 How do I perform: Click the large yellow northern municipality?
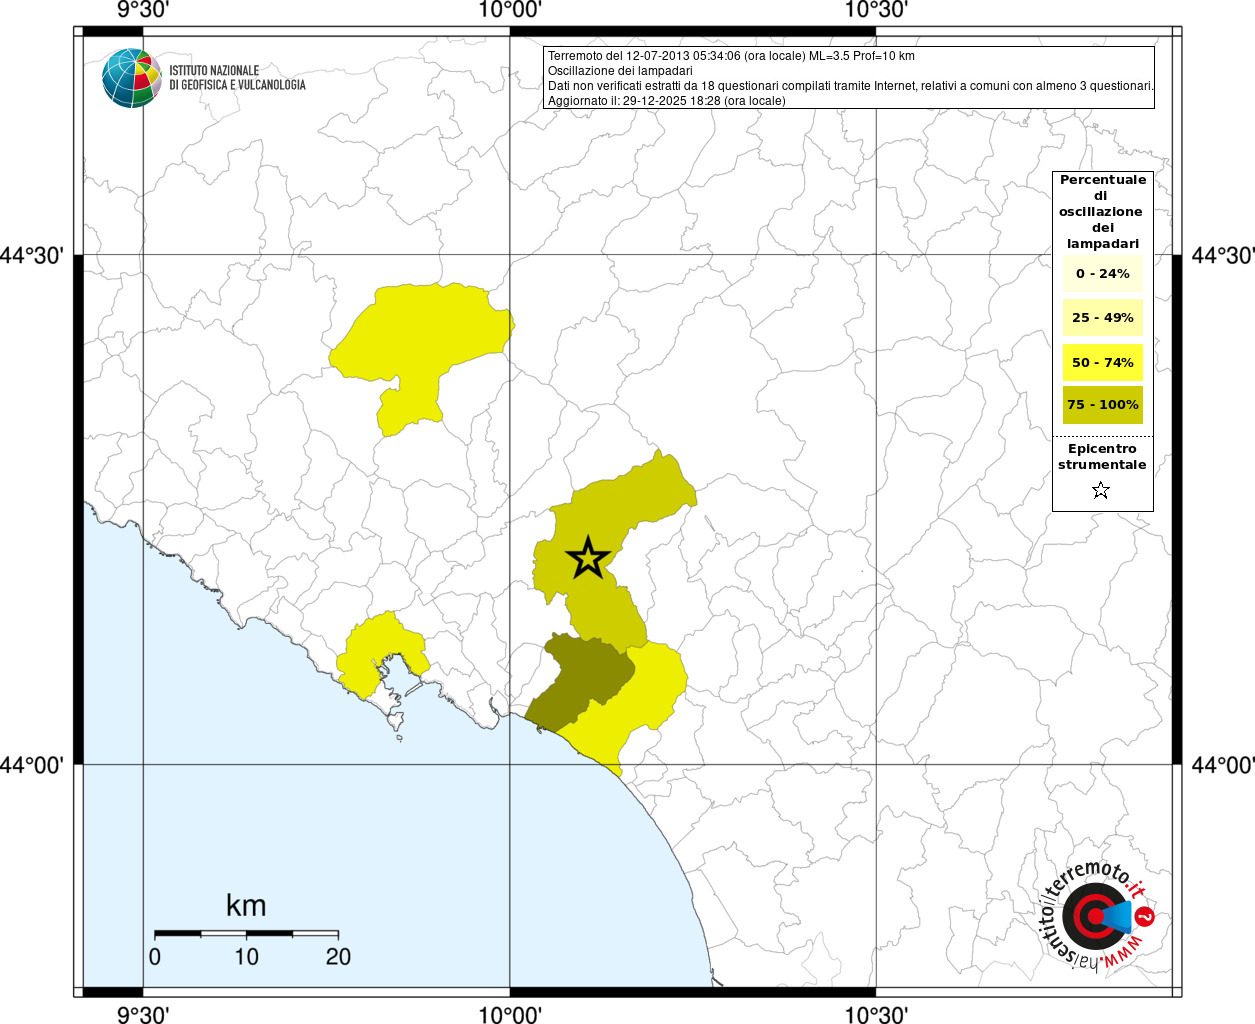[x=425, y=335]
